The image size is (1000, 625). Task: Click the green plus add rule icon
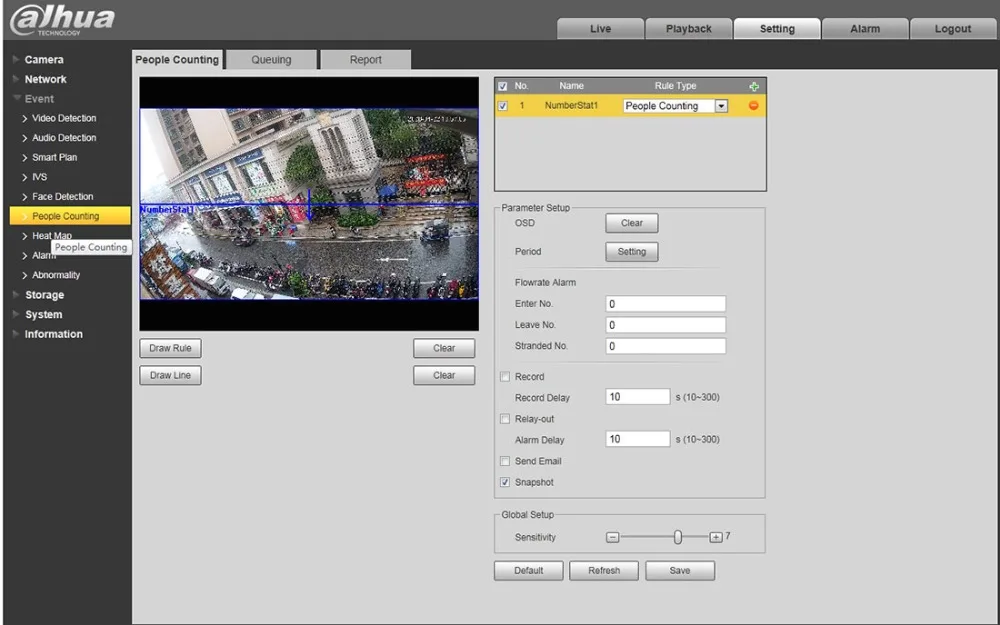pyautogui.click(x=754, y=87)
